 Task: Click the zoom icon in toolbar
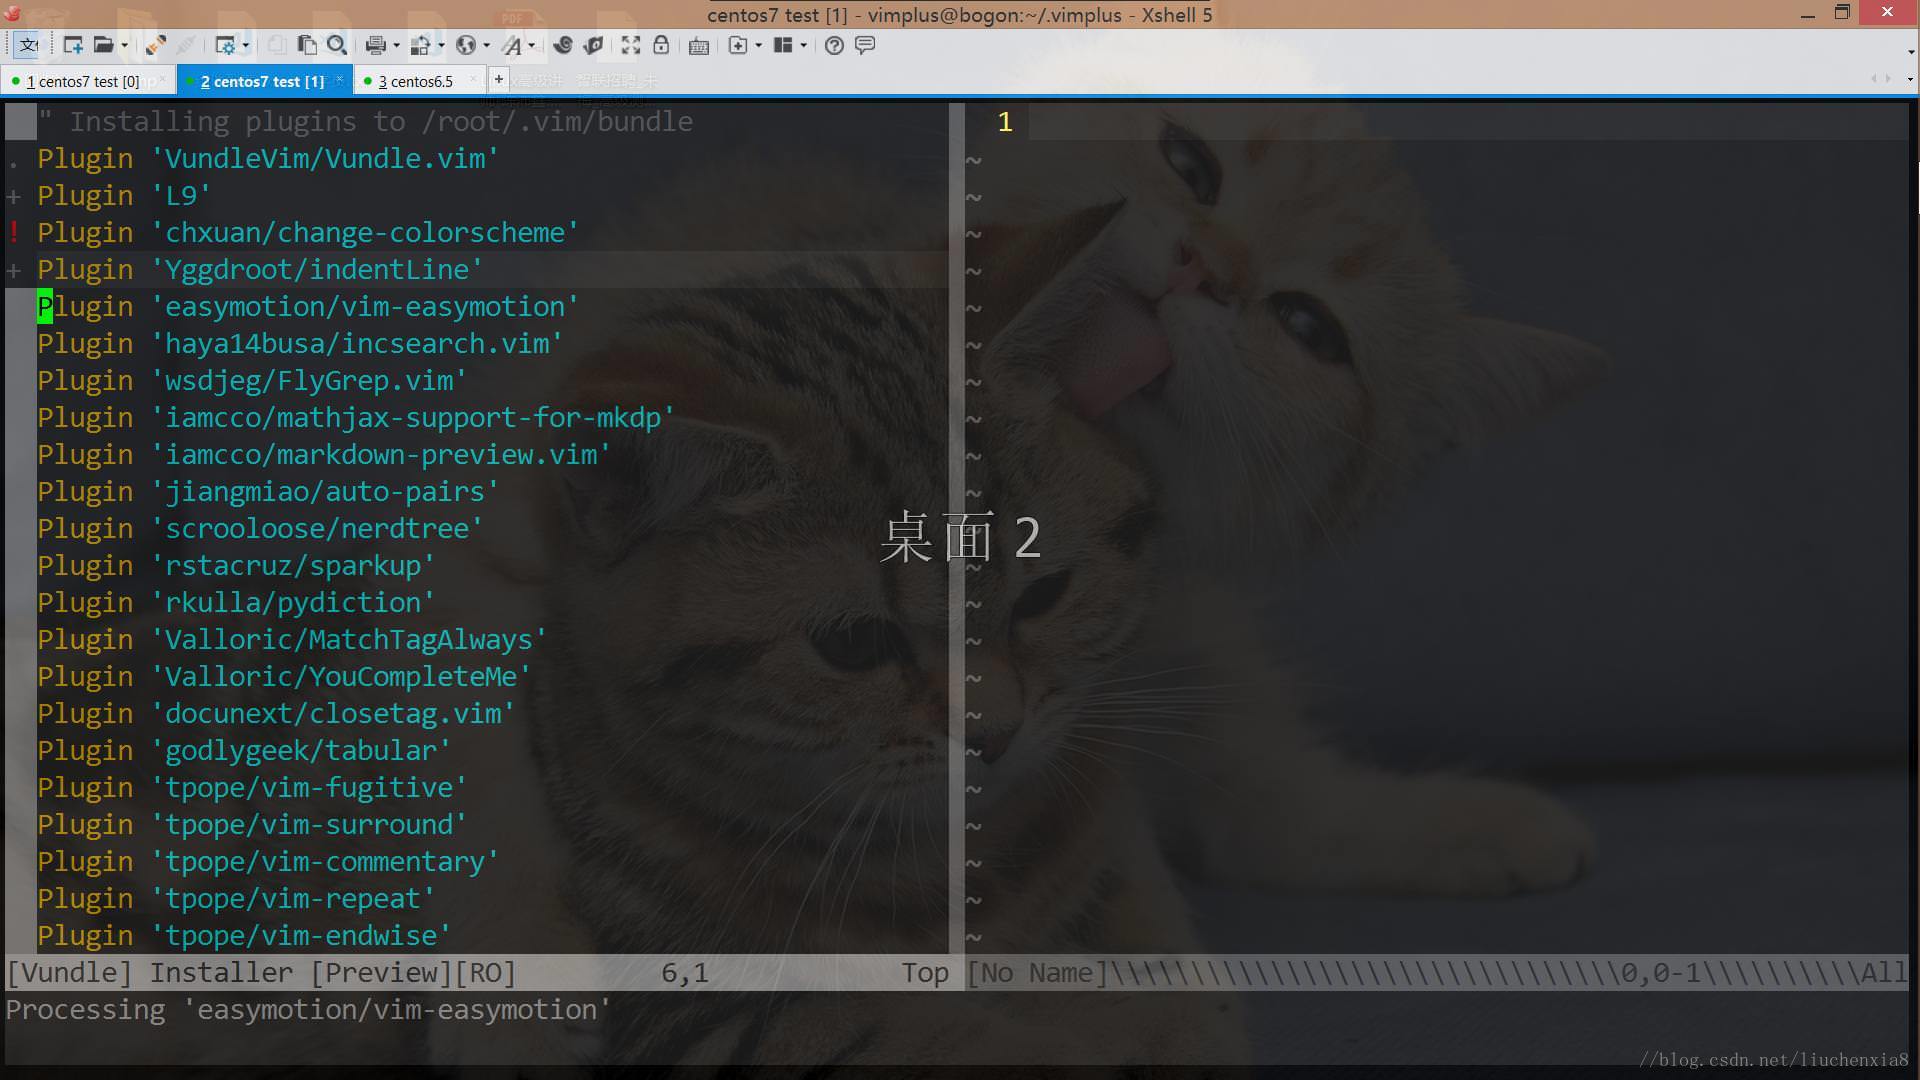pyautogui.click(x=338, y=45)
